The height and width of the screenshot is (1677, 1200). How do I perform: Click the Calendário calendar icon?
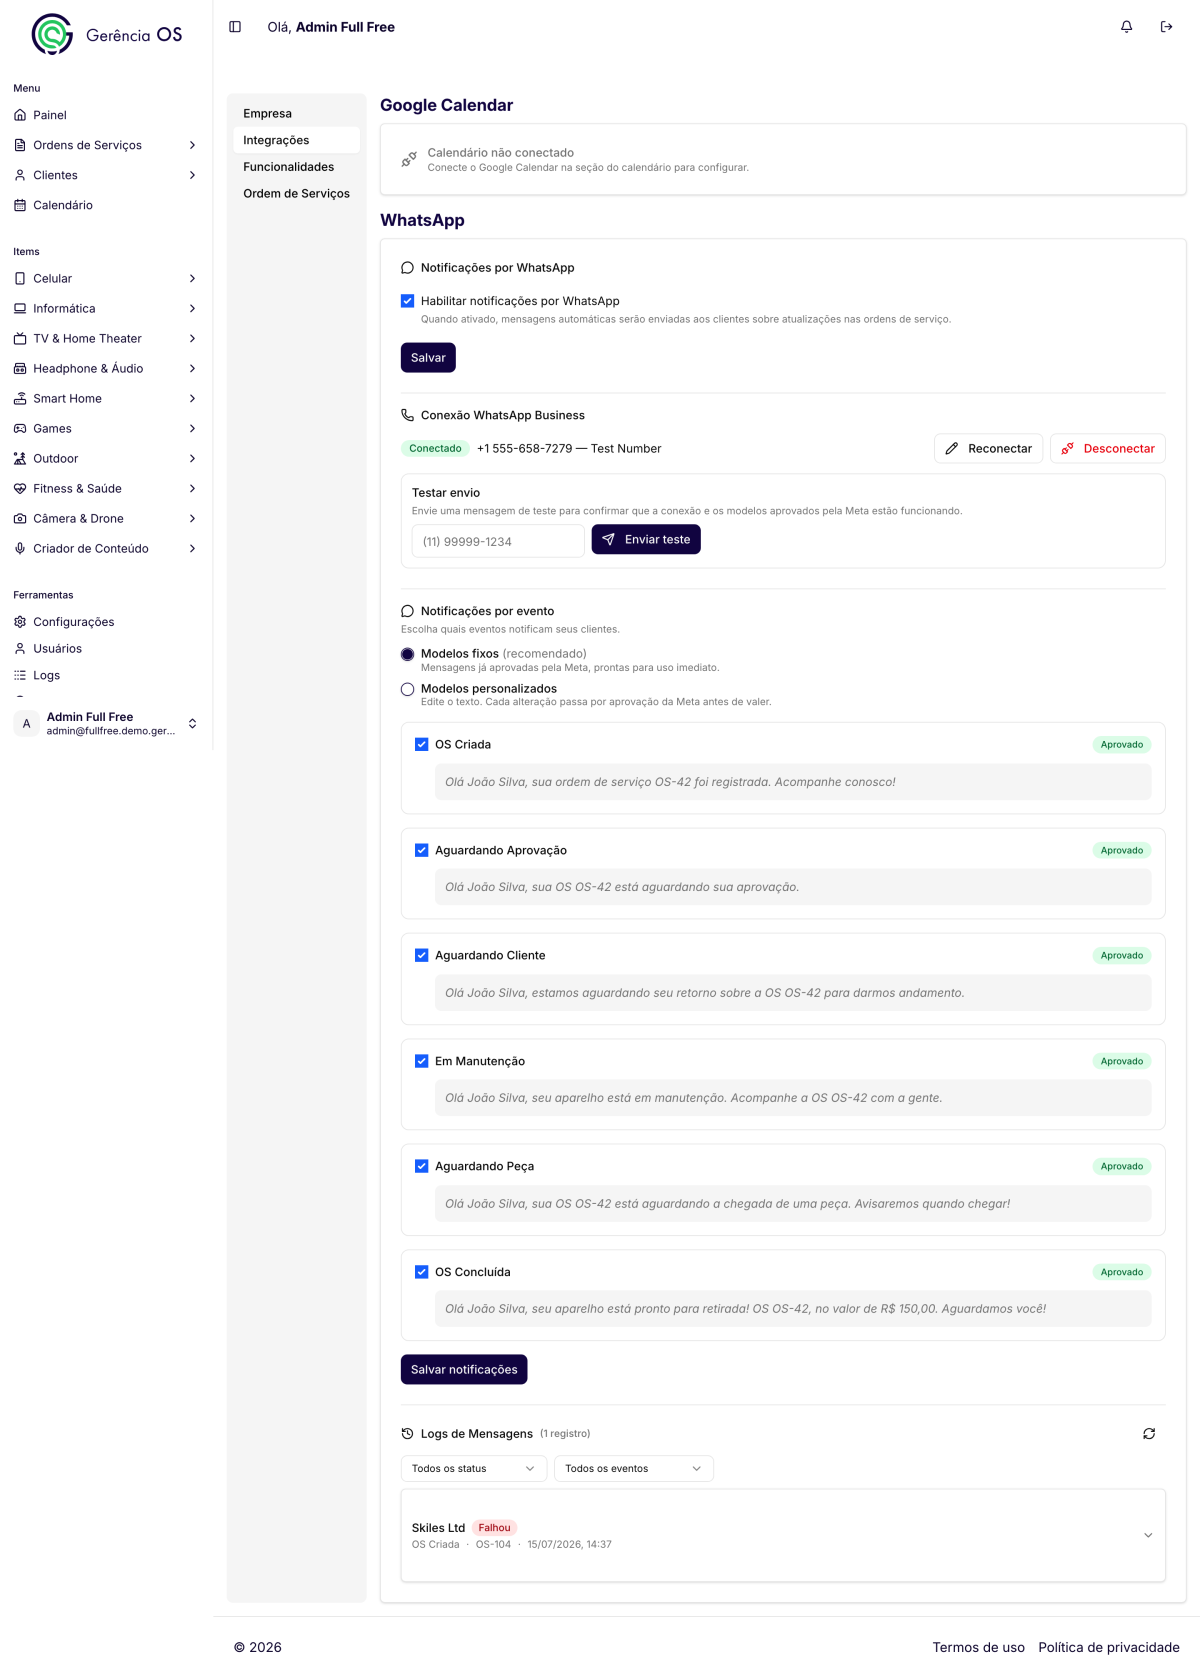coord(20,205)
